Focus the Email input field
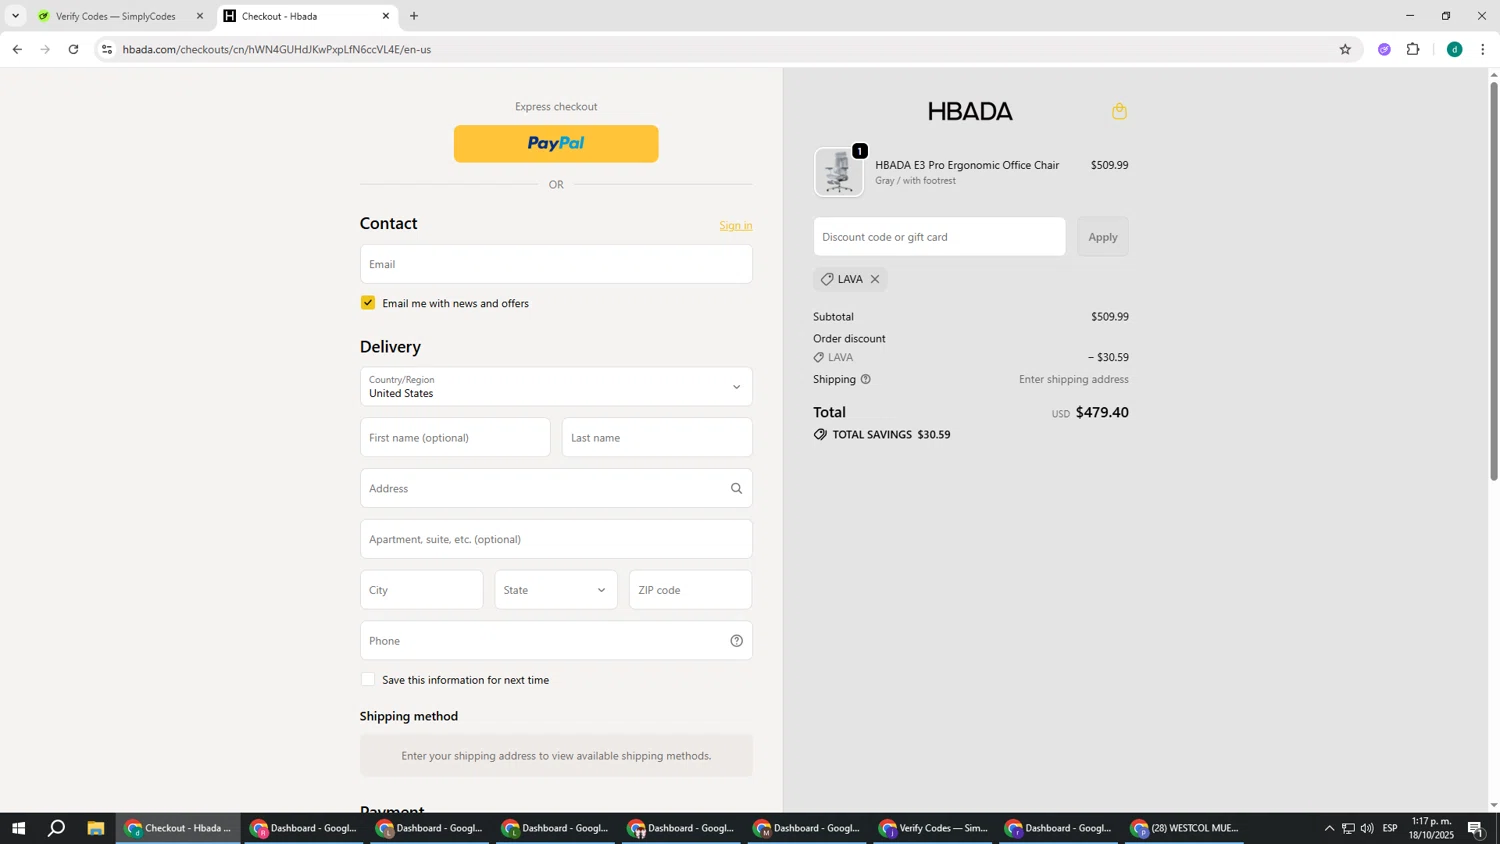 coord(556,264)
